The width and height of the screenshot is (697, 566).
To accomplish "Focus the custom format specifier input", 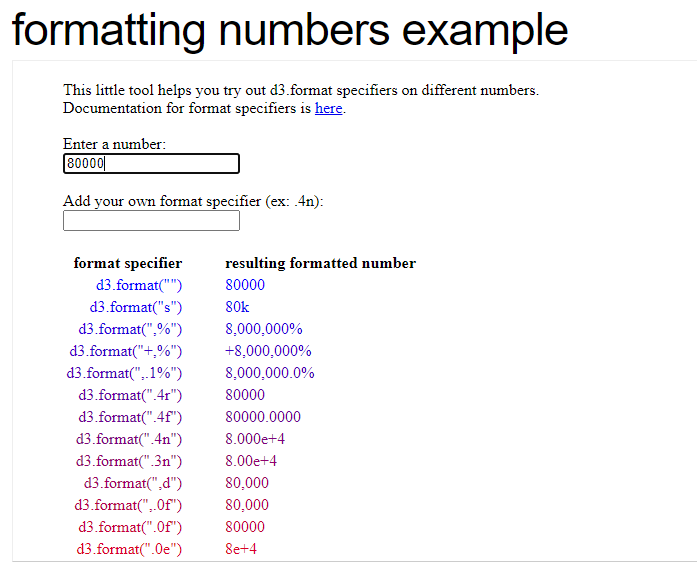I will (x=151, y=221).
